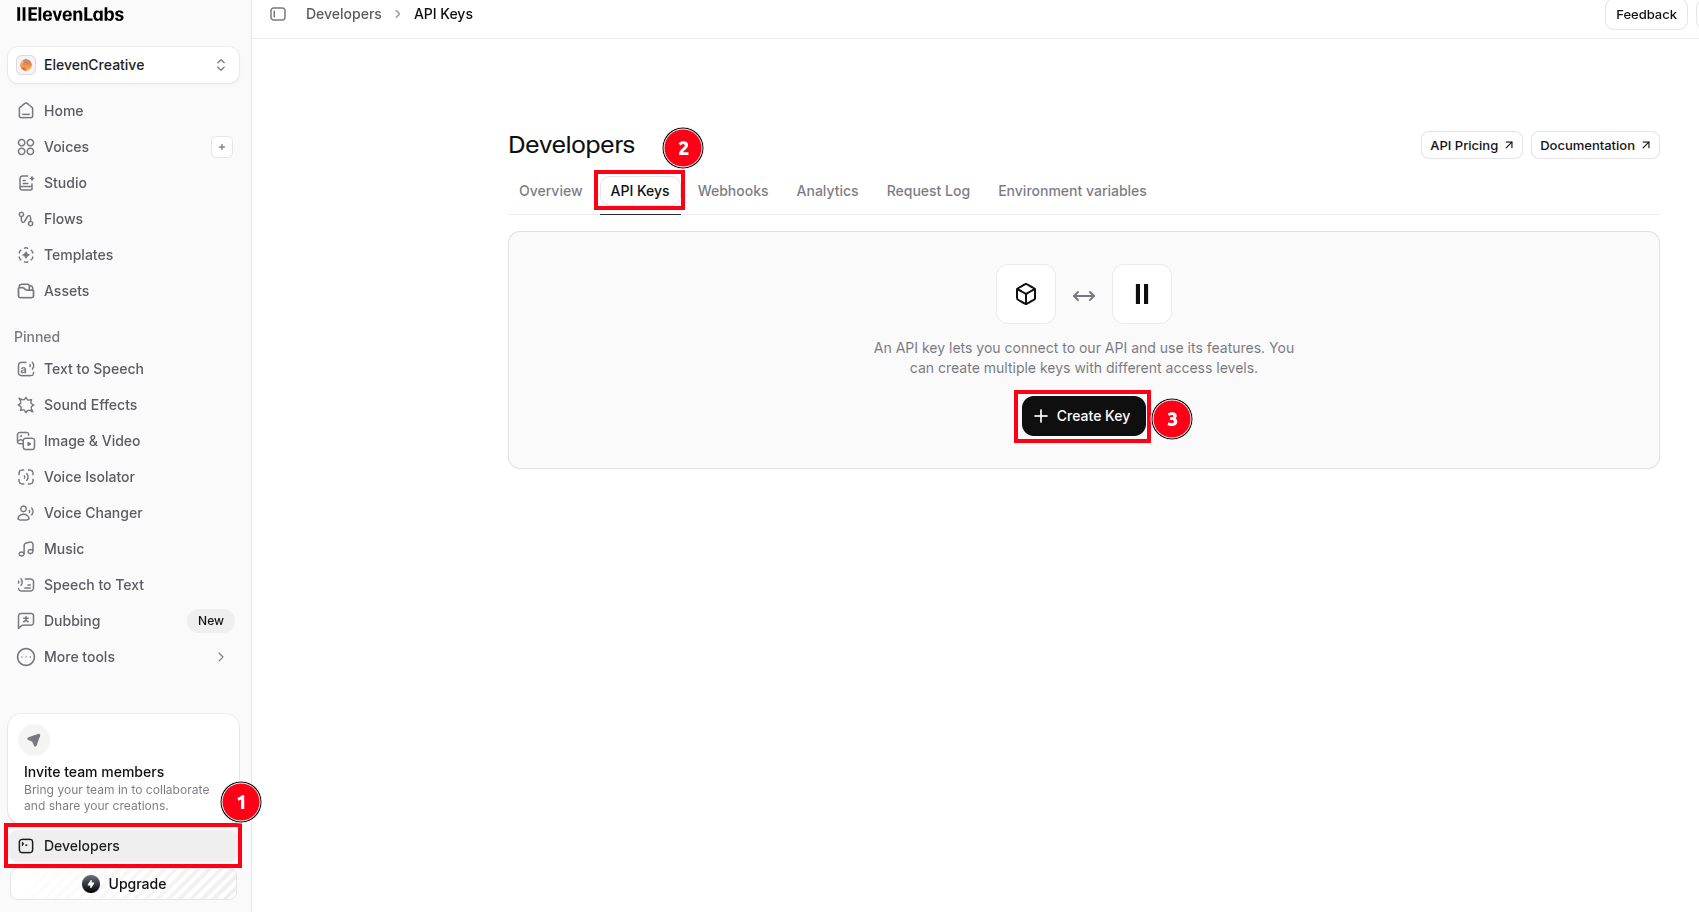Open Flows in the sidebar
Viewport: 1699px width, 912px height.
[124, 219]
